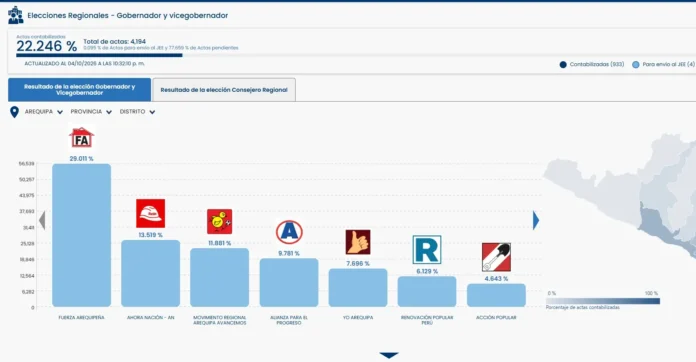Open the AREQUIPA region dropdown

click(x=44, y=112)
